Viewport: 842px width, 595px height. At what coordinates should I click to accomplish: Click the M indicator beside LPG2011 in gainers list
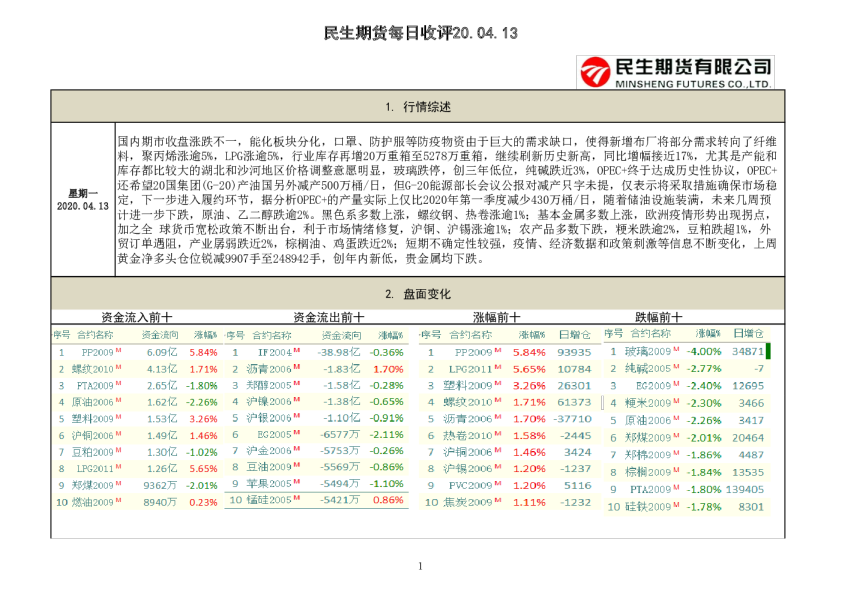point(497,368)
